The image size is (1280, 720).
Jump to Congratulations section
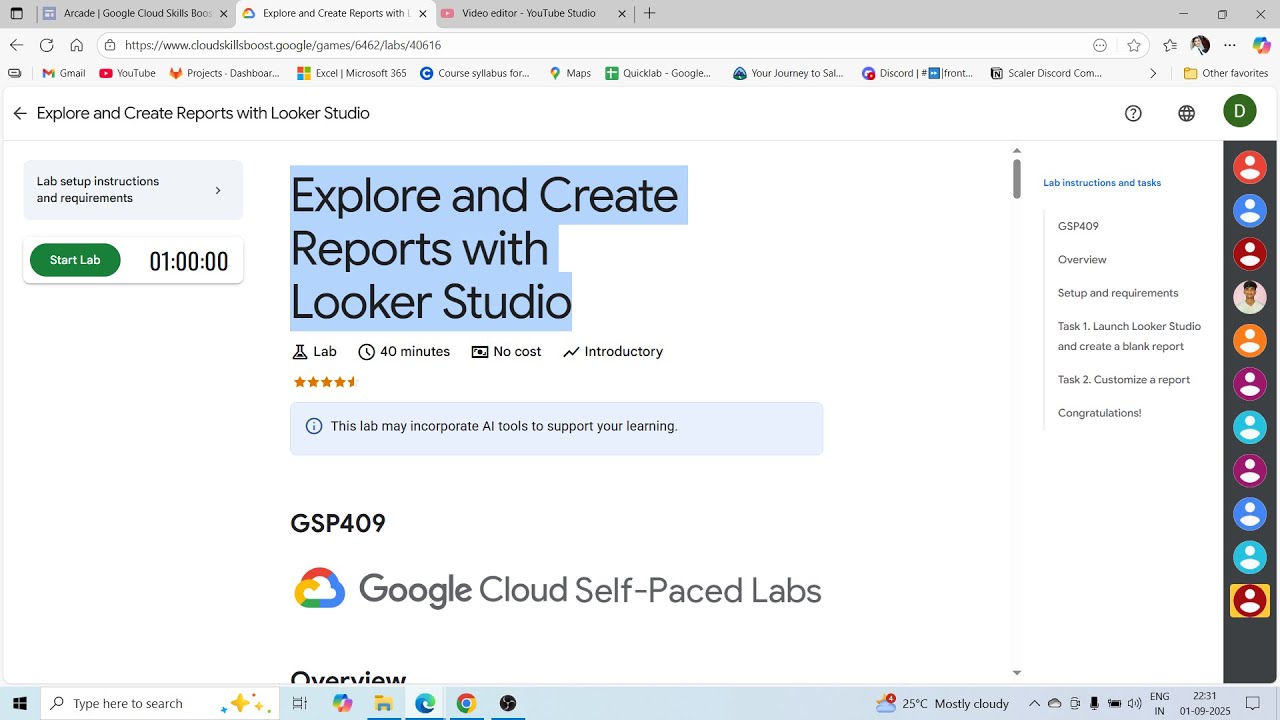coord(1099,413)
